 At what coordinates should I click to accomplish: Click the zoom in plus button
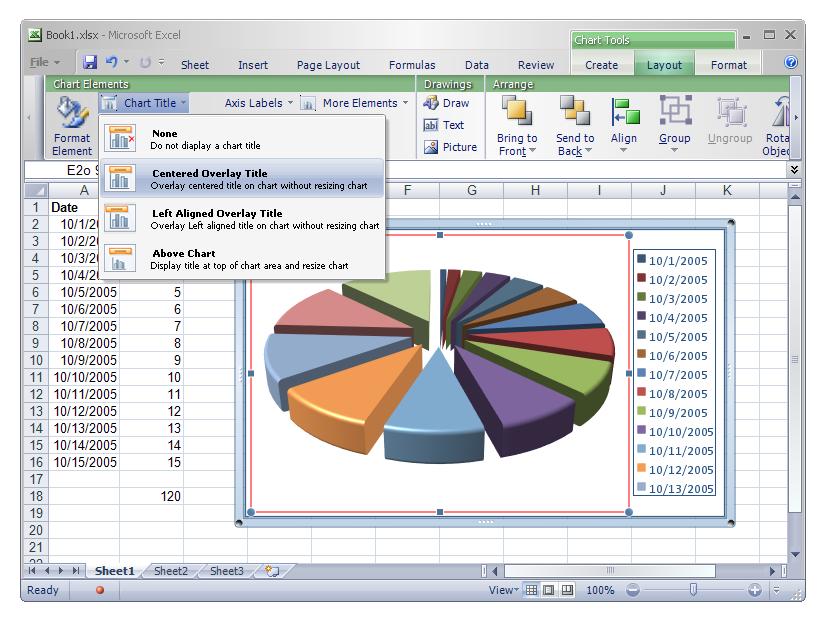[755, 590]
